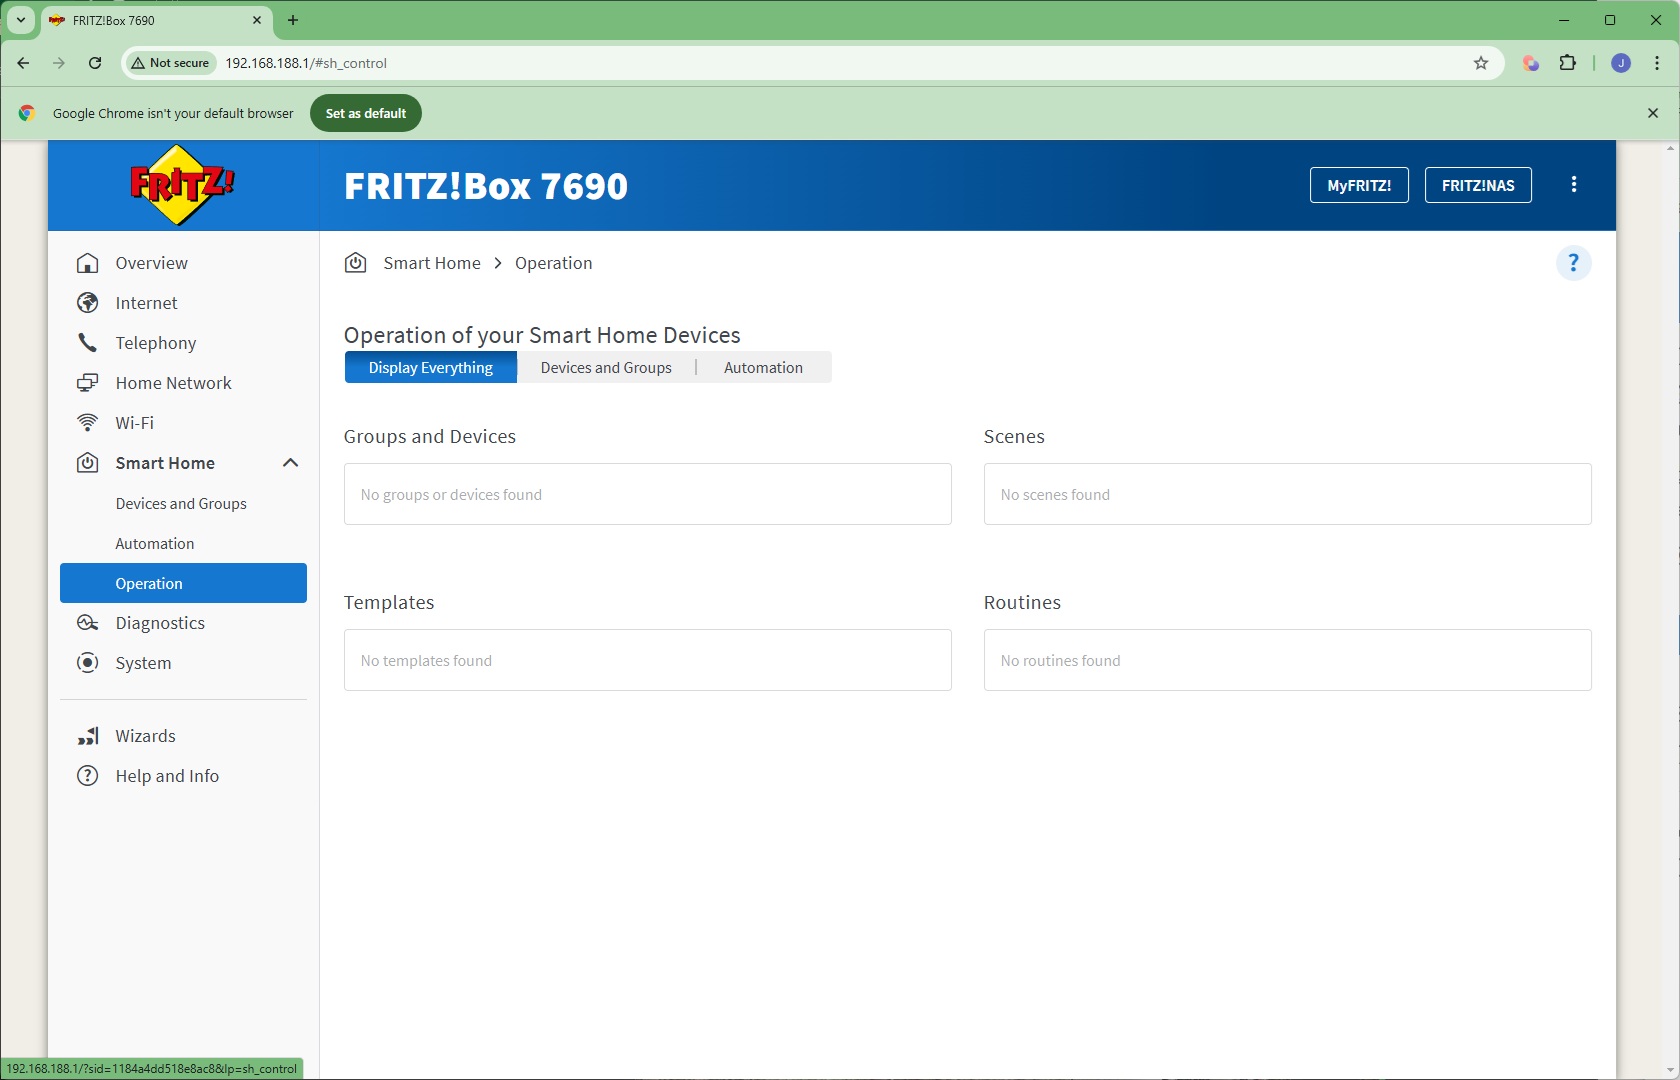Switch to the Display Everything tab
The image size is (1680, 1080).
coord(431,367)
